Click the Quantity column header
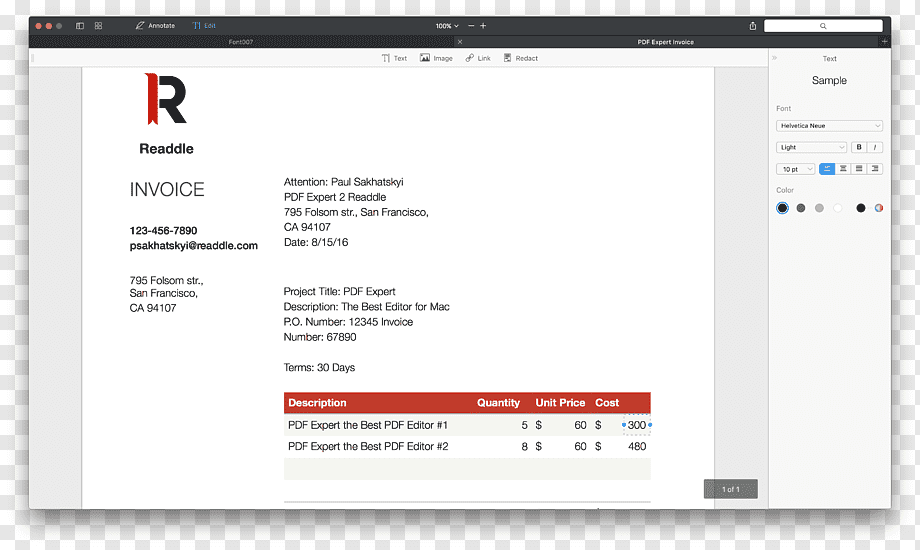920x550 pixels. click(498, 403)
